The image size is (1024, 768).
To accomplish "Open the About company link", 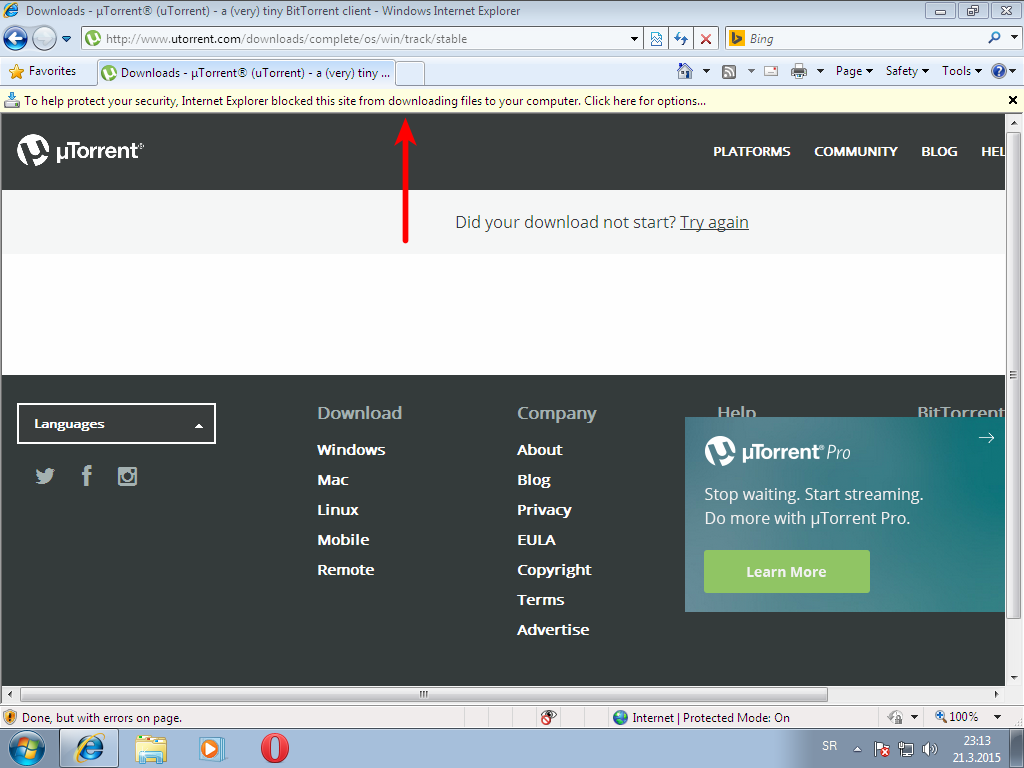I will pyautogui.click(x=539, y=450).
